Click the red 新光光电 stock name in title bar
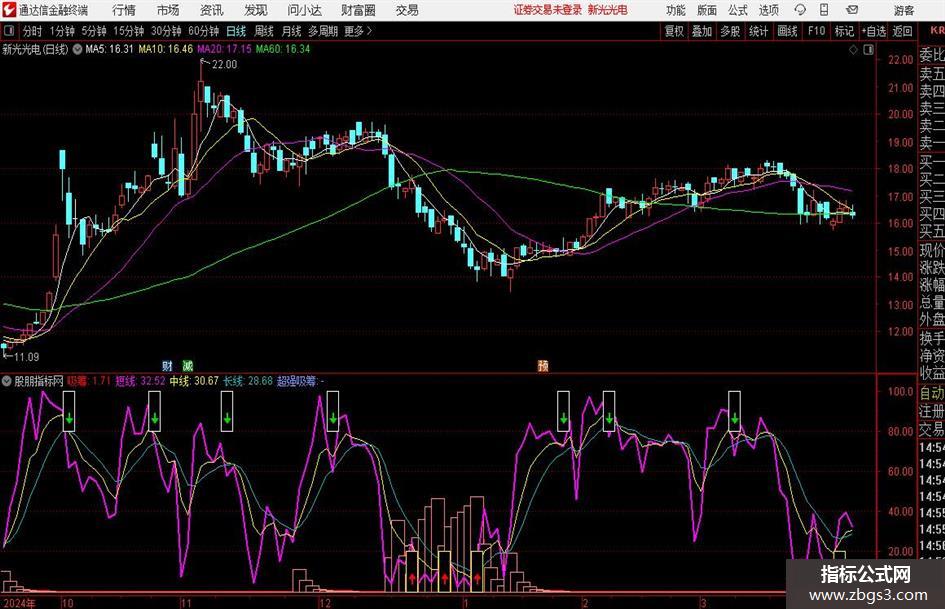Image resolution: width=945 pixels, height=609 pixels. point(608,10)
